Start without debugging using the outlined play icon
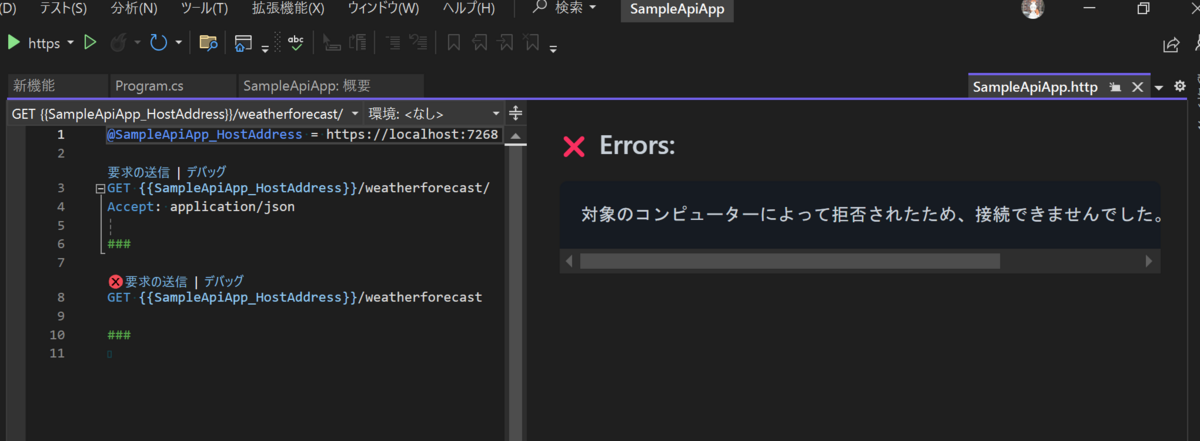The height and width of the screenshot is (441, 1200). point(90,43)
